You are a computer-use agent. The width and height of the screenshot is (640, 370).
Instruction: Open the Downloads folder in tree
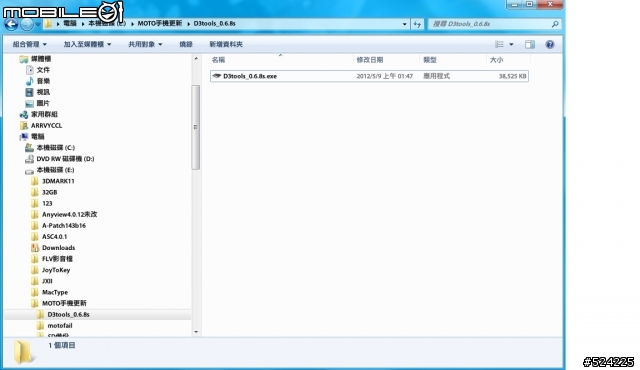click(x=58, y=248)
